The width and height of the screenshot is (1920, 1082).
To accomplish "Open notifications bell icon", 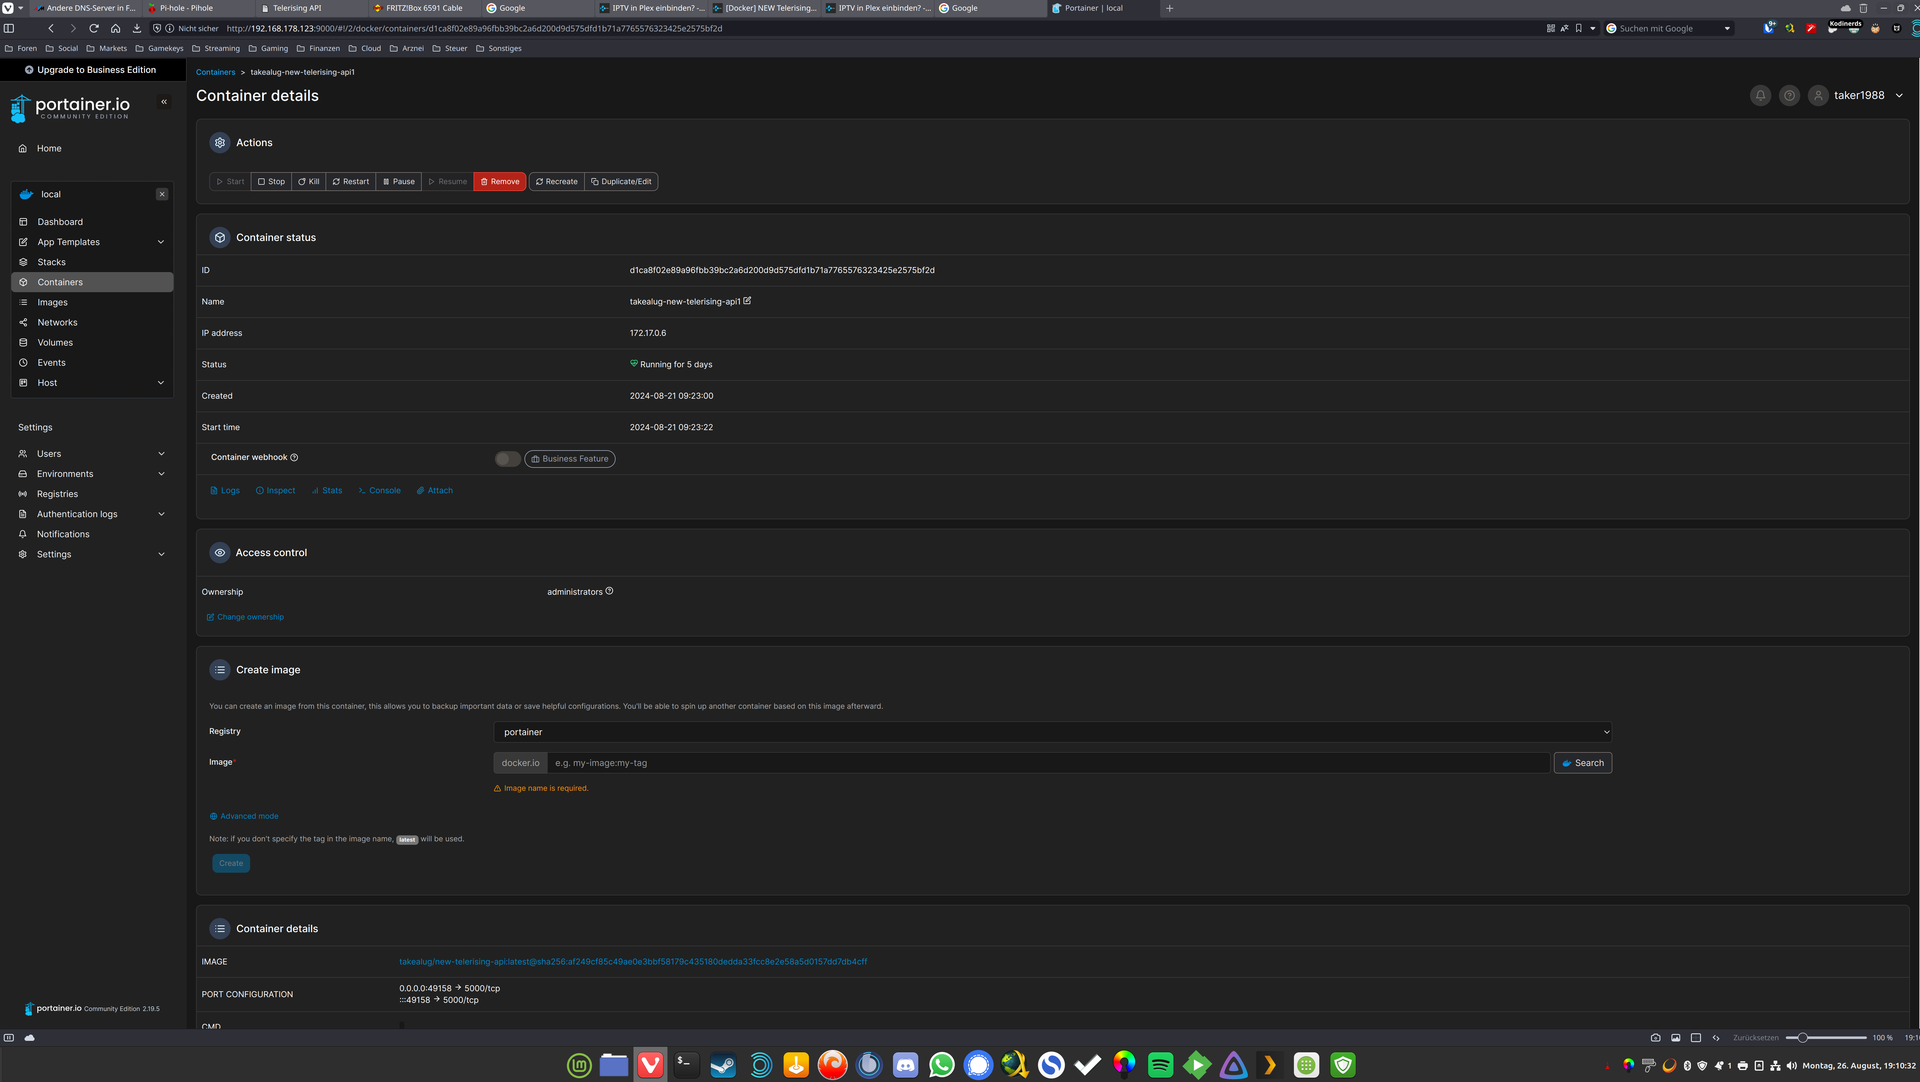I will [1760, 96].
